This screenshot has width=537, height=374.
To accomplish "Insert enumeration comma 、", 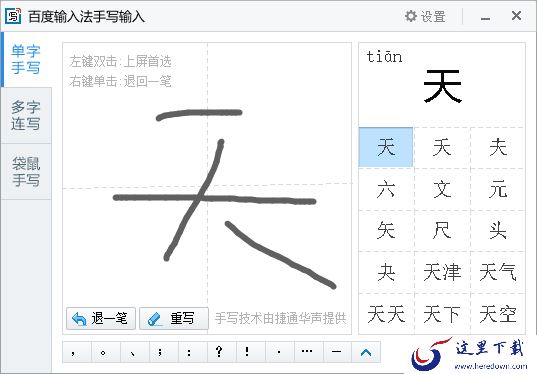I will pyautogui.click(x=135, y=352).
